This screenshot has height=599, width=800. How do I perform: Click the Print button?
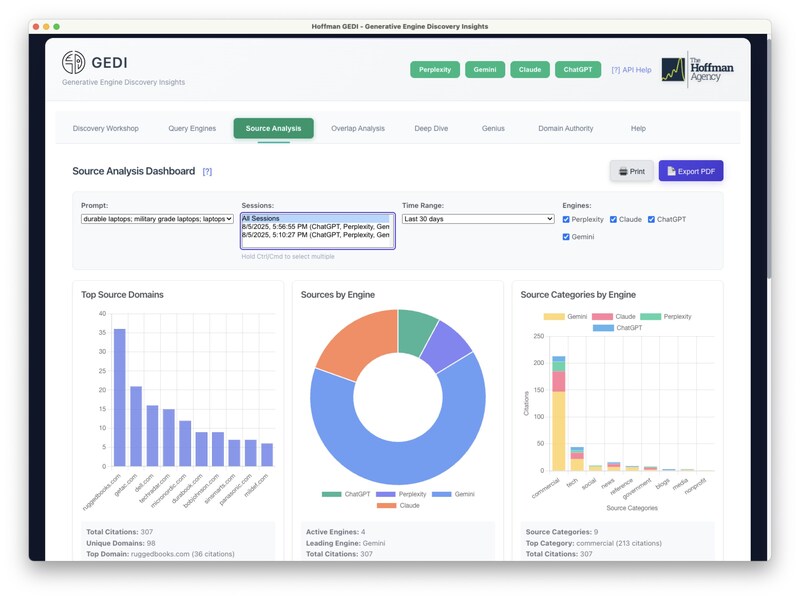point(632,171)
